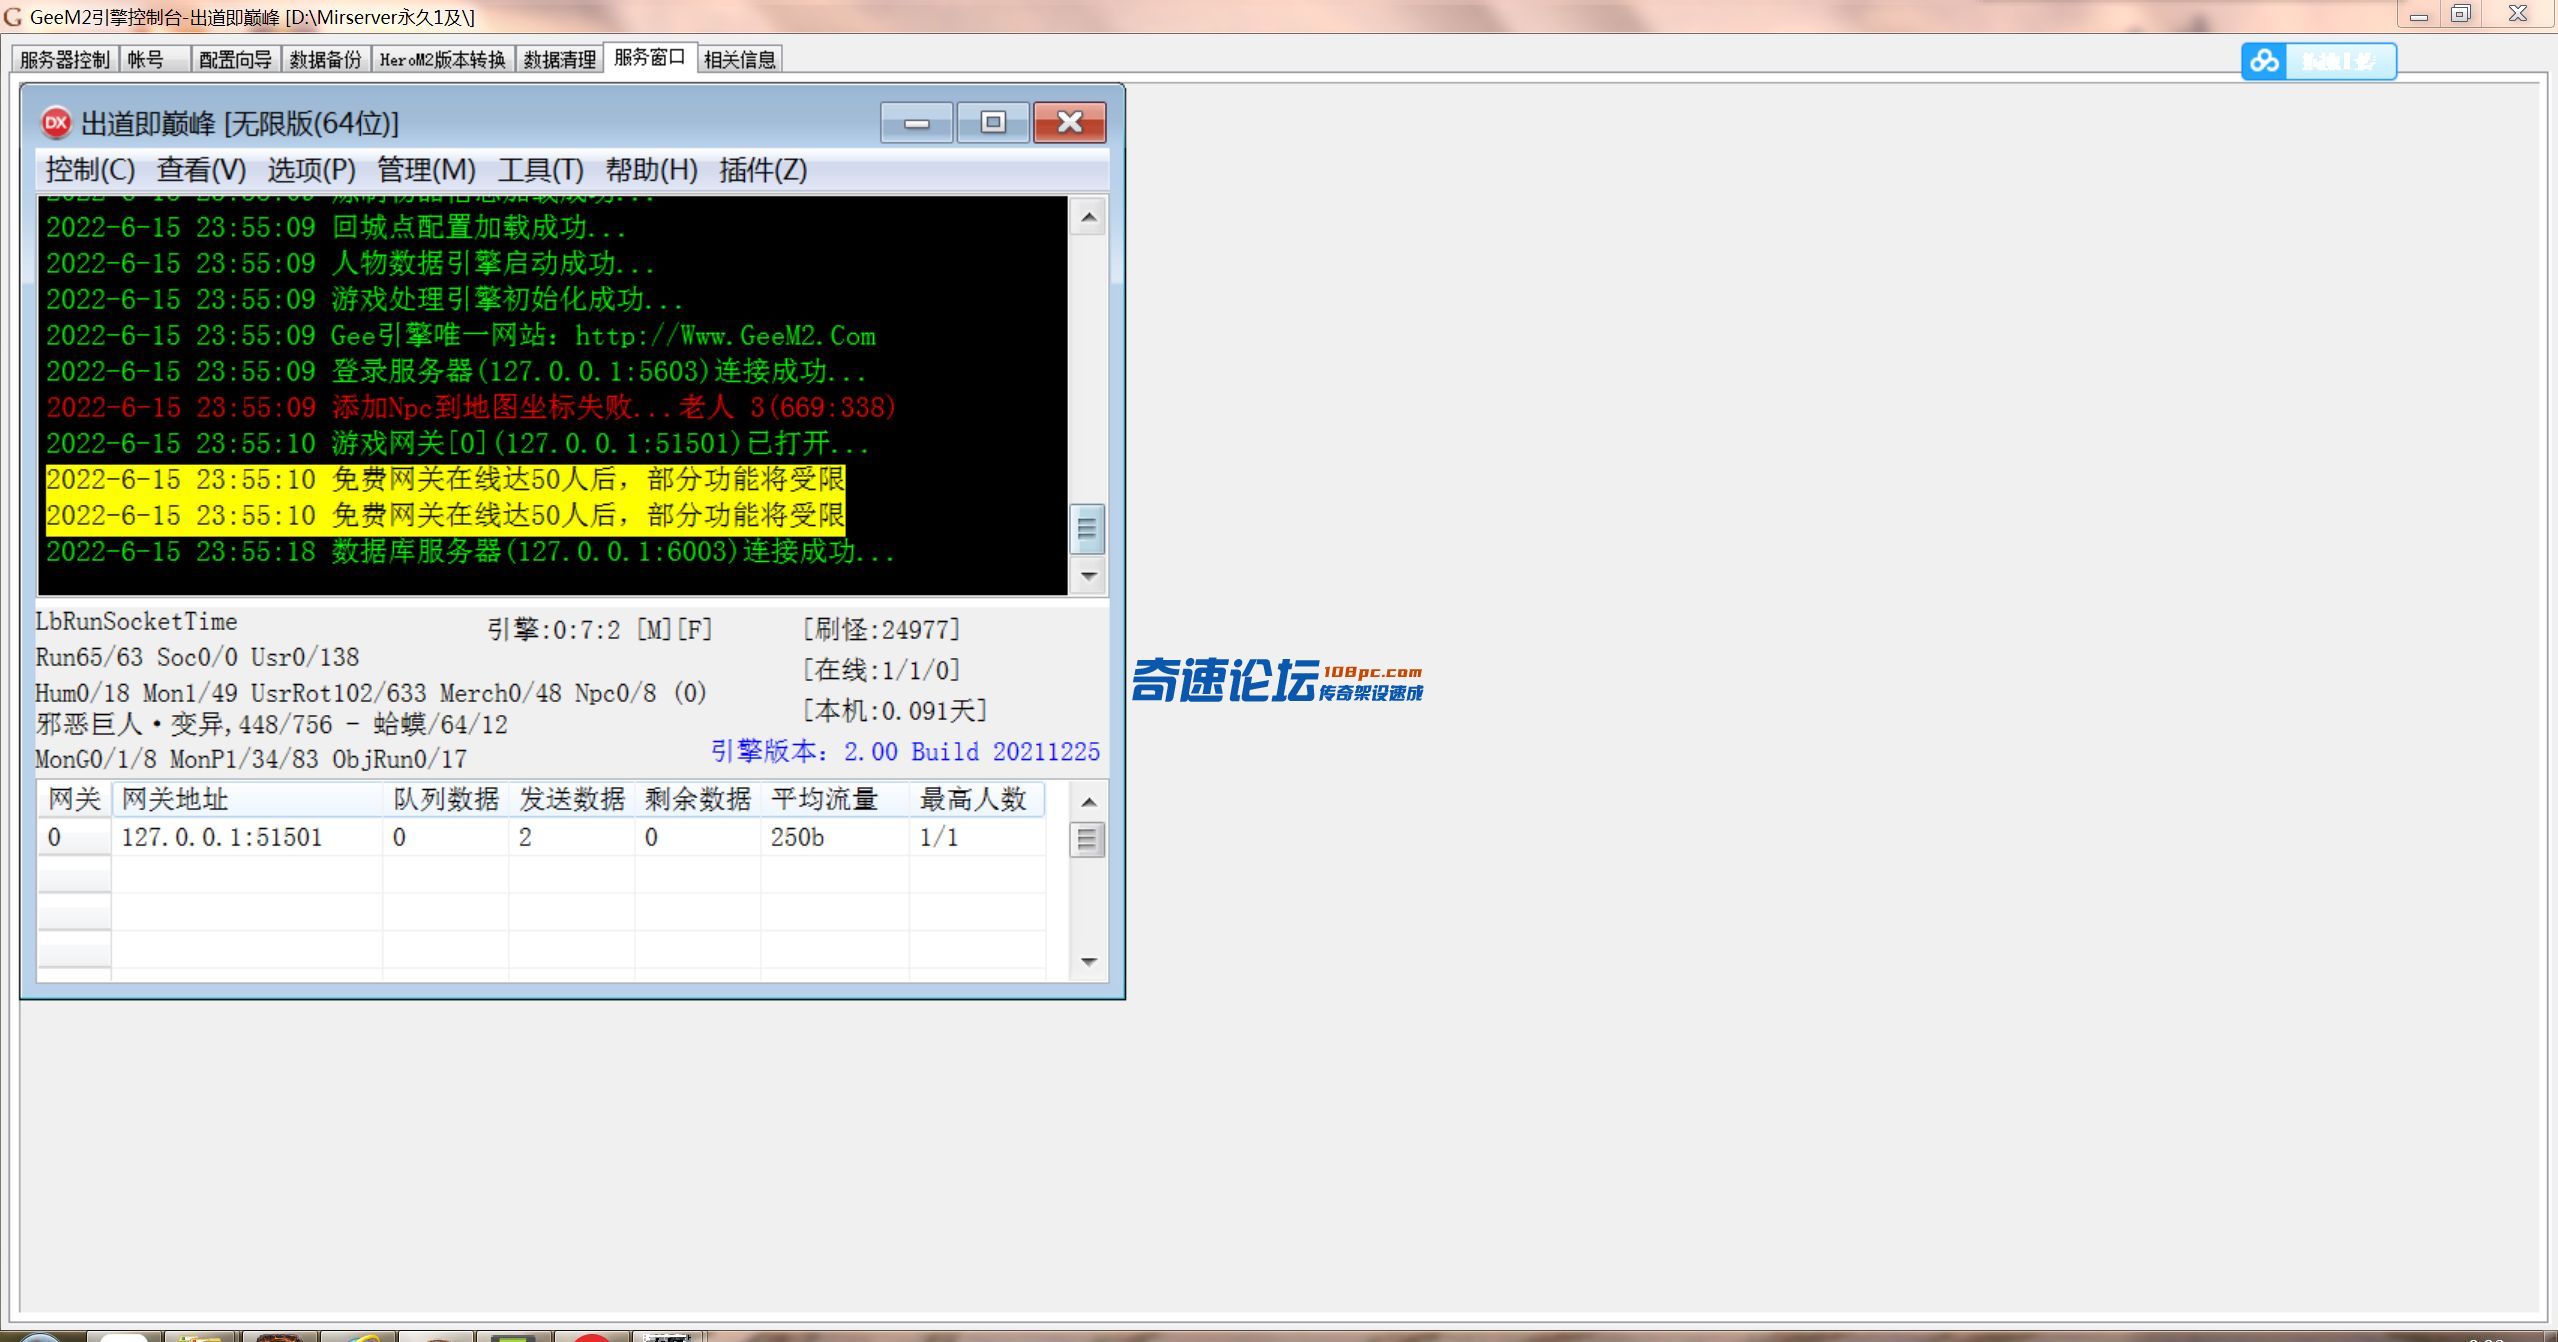Click the log scrollbar down arrow

pyautogui.click(x=1088, y=576)
